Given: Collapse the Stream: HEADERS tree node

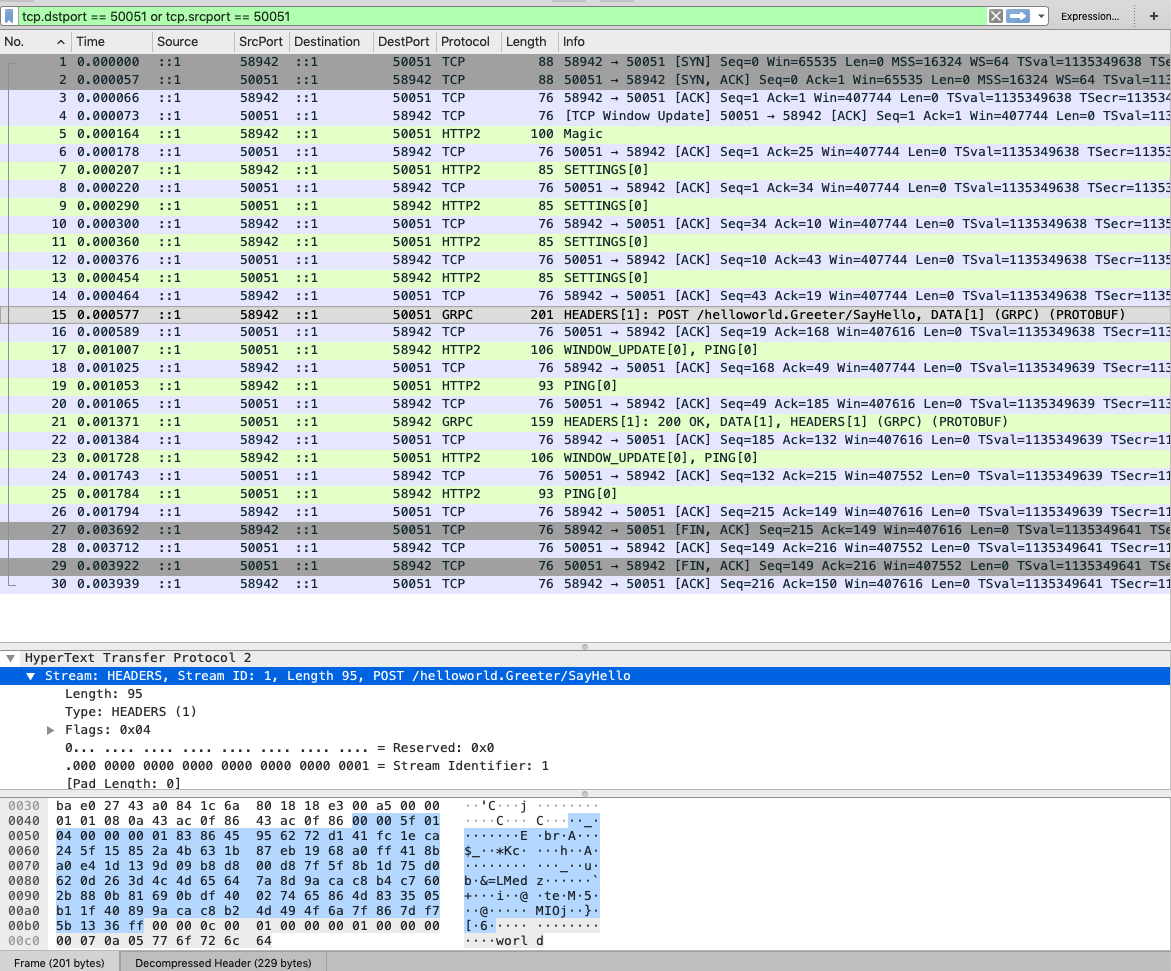Looking at the screenshot, I should coord(31,676).
